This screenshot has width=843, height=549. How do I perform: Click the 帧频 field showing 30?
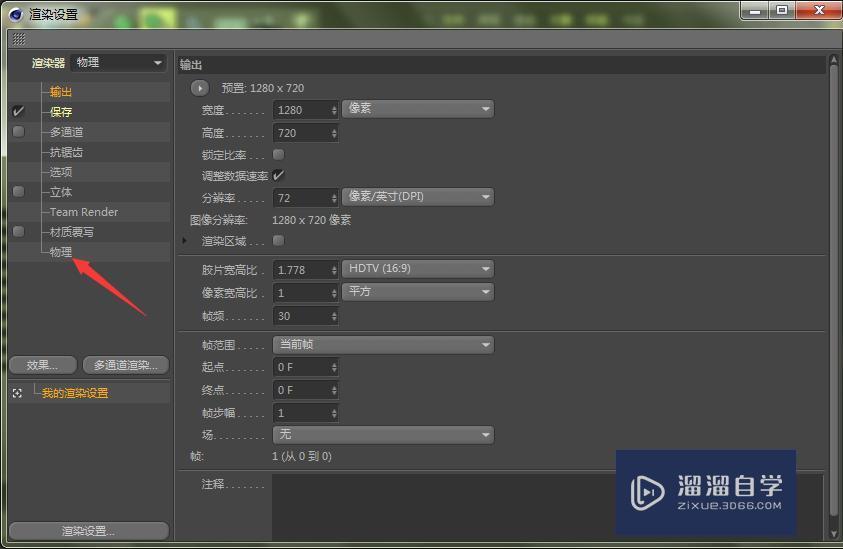point(301,316)
